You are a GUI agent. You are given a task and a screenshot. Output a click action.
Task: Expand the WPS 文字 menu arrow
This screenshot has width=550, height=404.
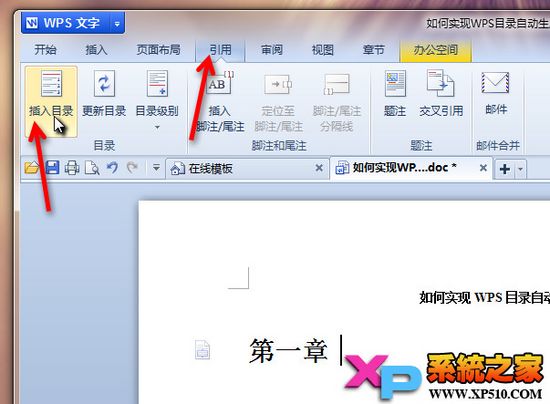pos(117,23)
